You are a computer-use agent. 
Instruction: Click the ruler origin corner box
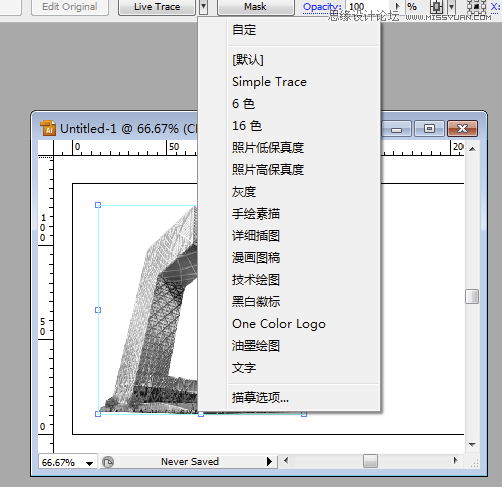pyautogui.click(x=46, y=148)
